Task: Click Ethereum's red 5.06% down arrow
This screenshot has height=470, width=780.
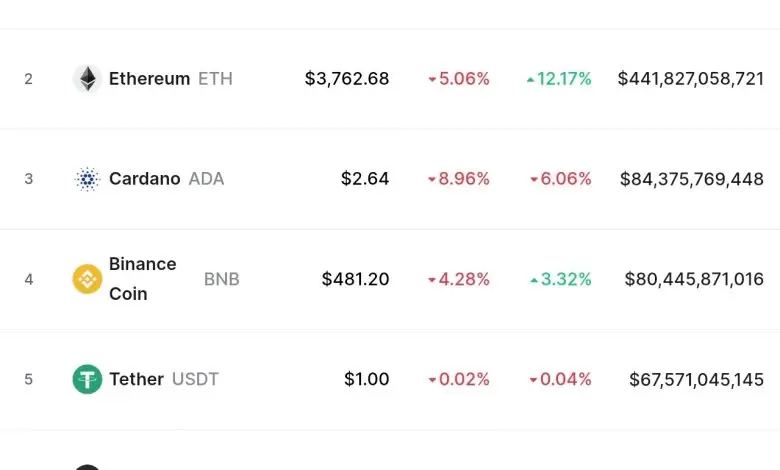Action: click(x=432, y=80)
